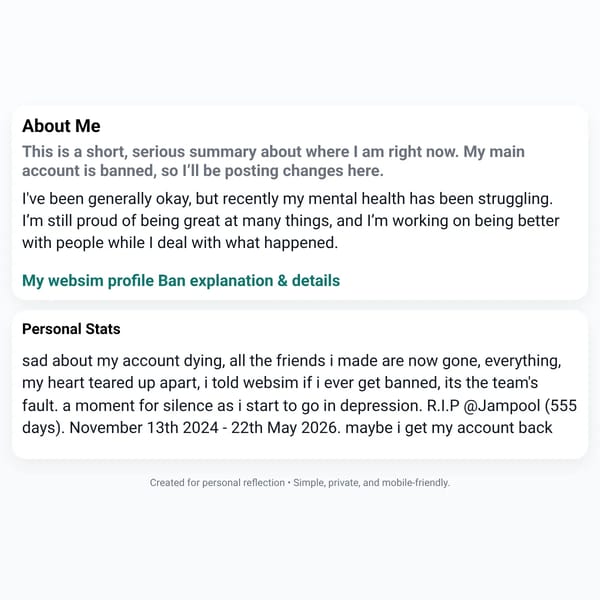
Task: Click the "R.I.P" text
Action: pos(443,406)
